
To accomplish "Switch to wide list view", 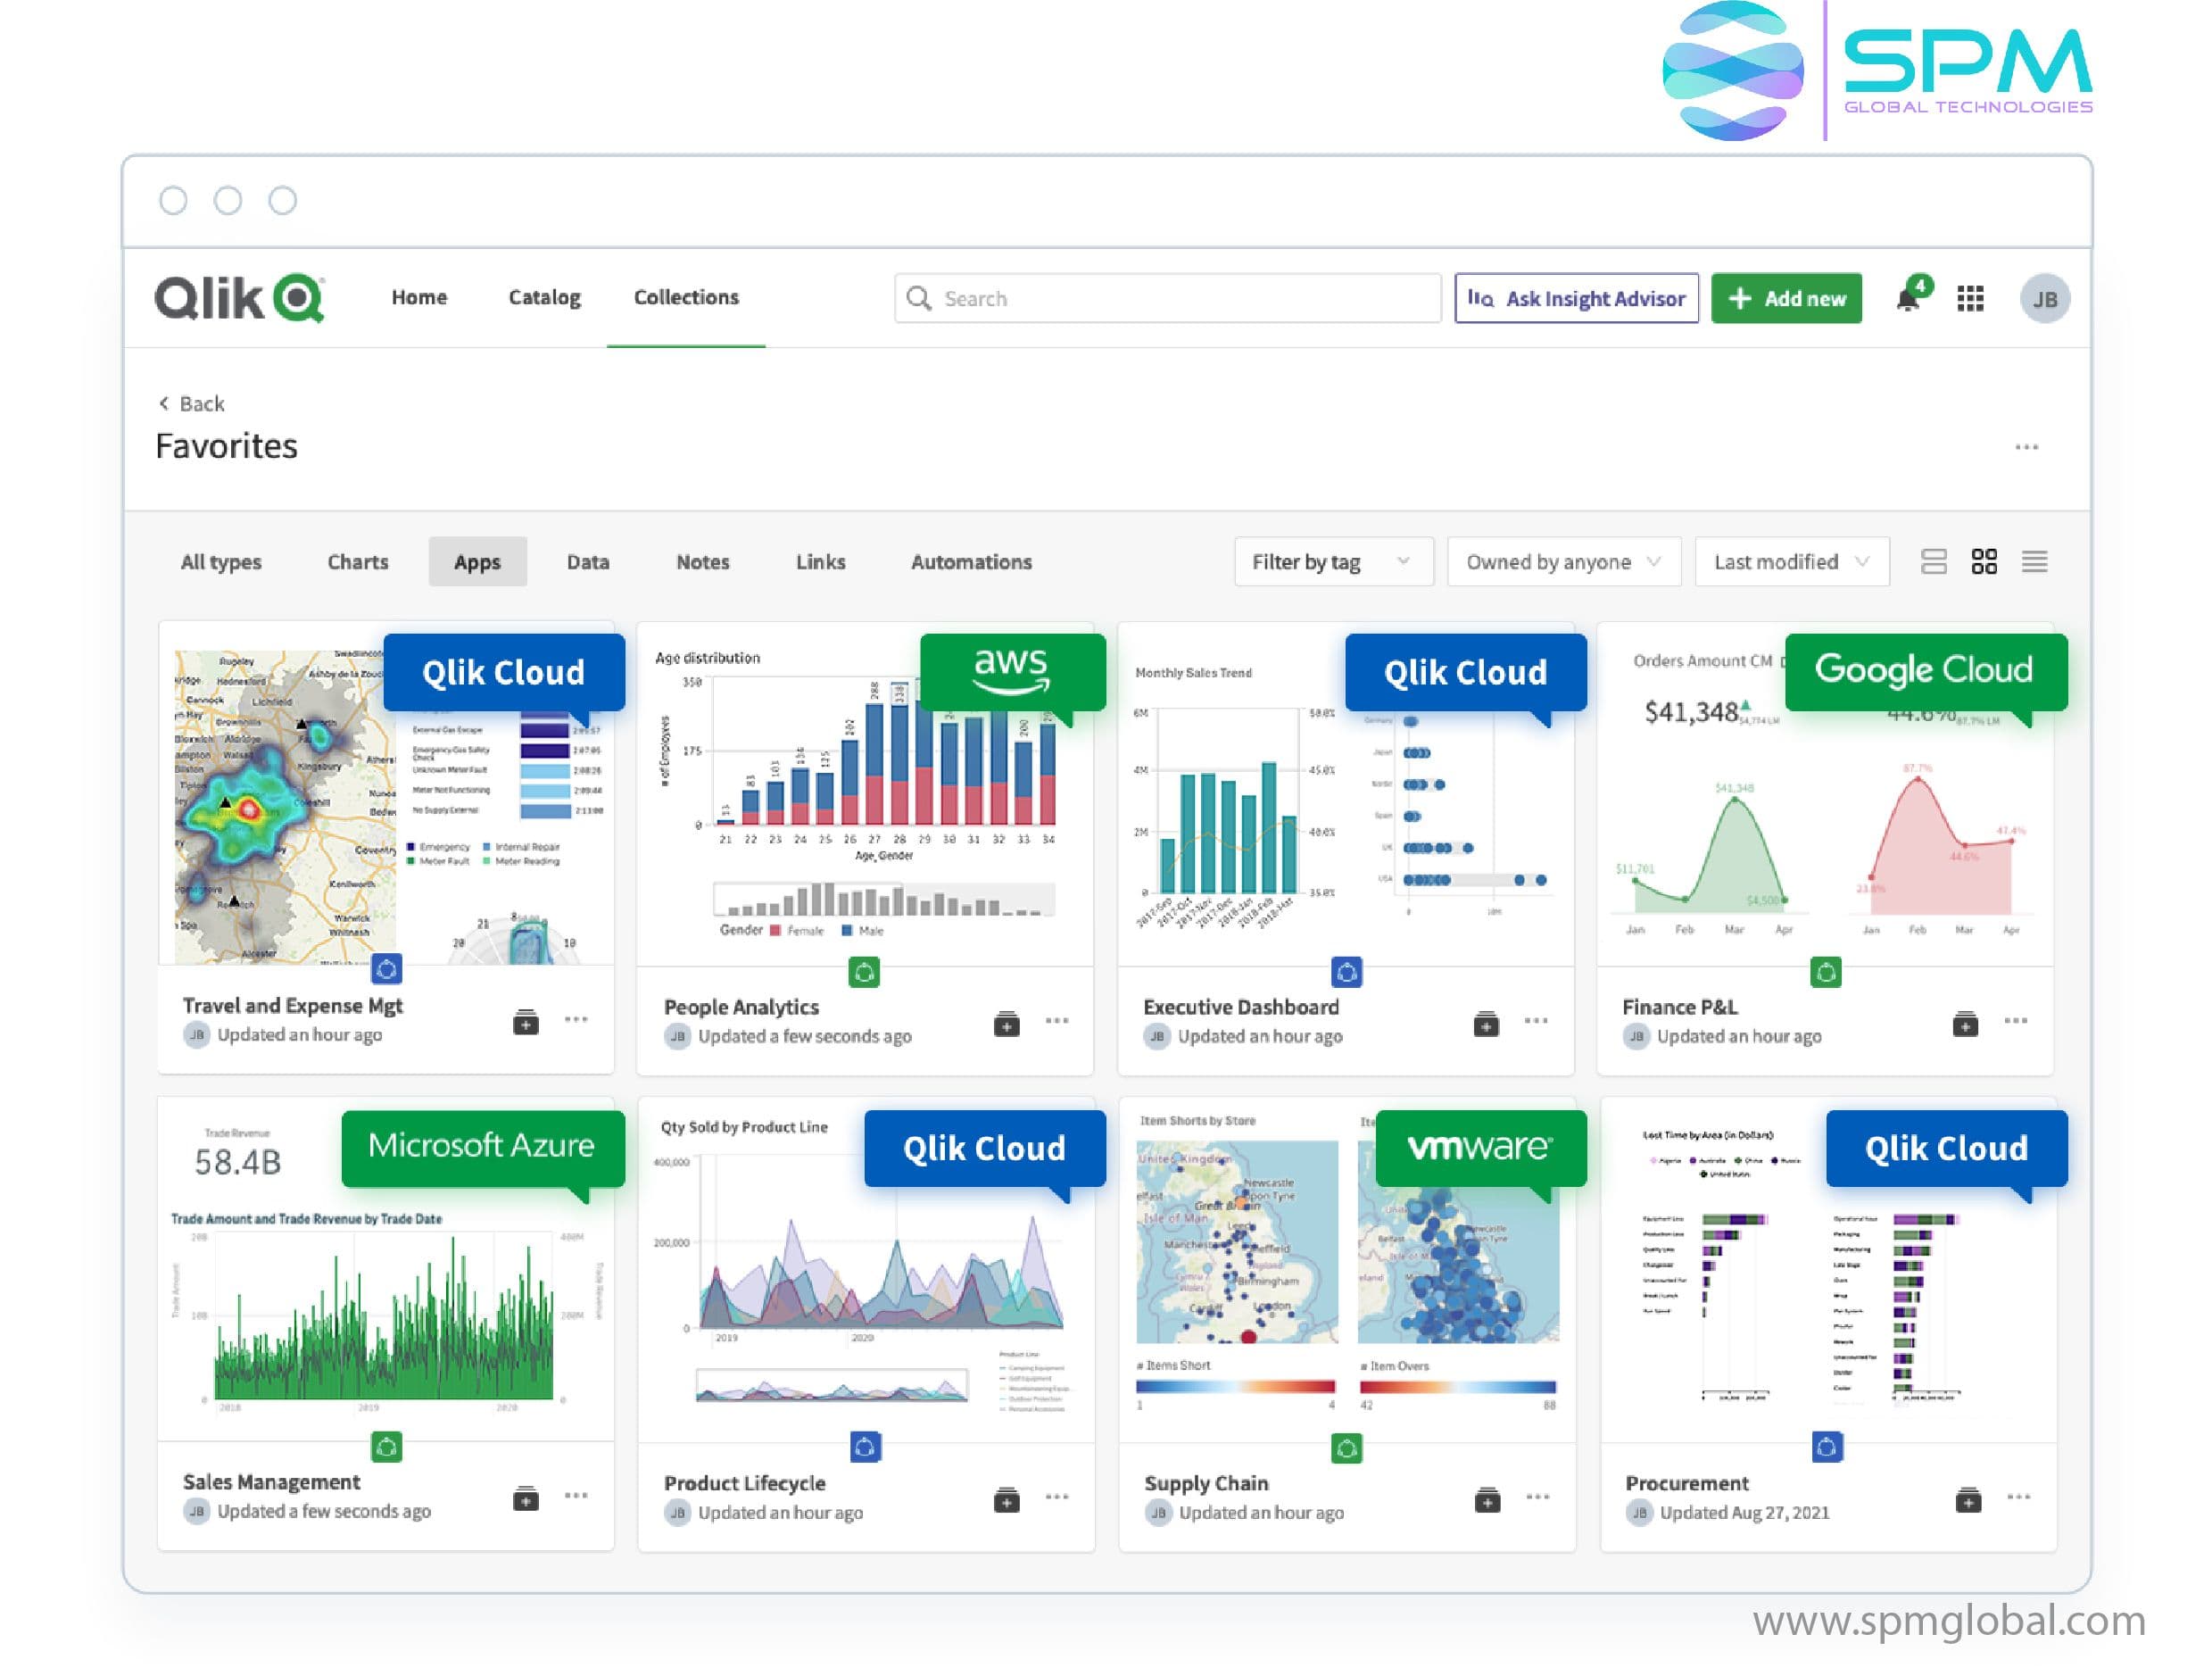I will coord(1933,562).
